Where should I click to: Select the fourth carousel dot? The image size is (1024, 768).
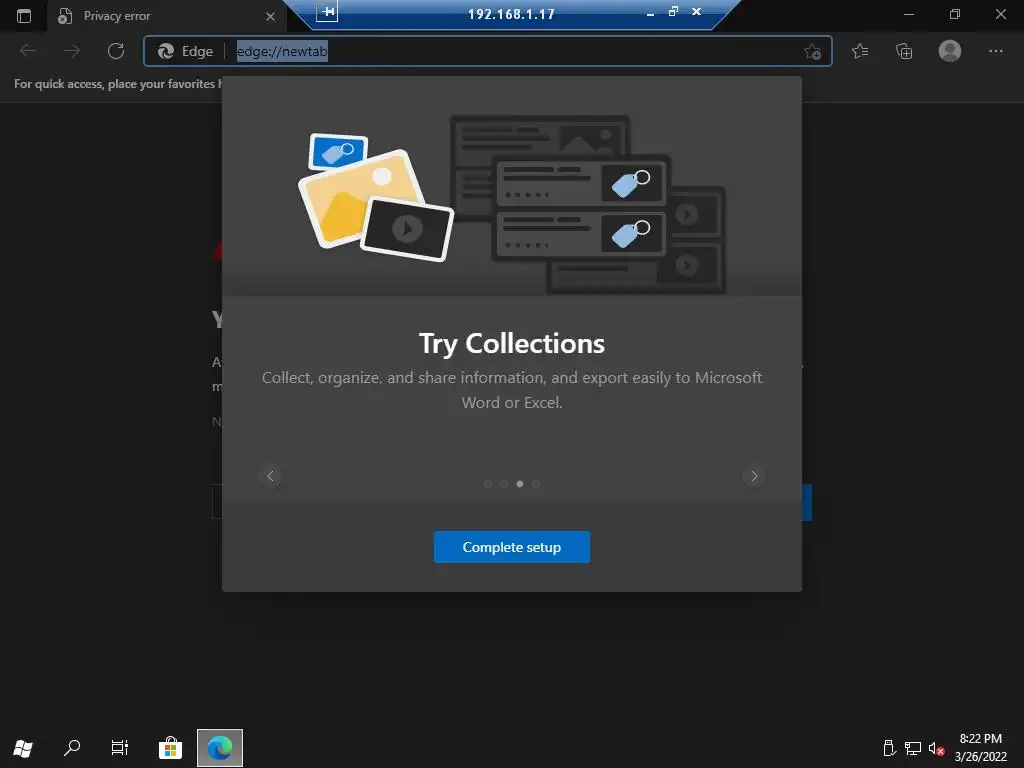tap(536, 484)
